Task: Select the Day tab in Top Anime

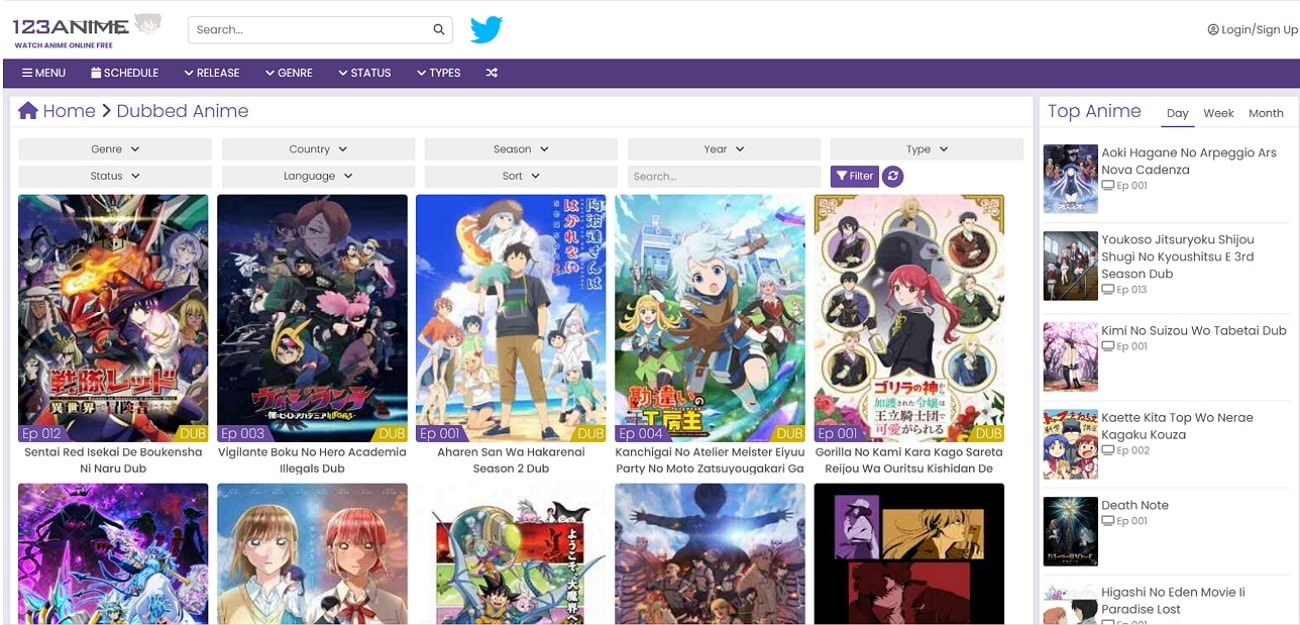Action: [x=1177, y=113]
